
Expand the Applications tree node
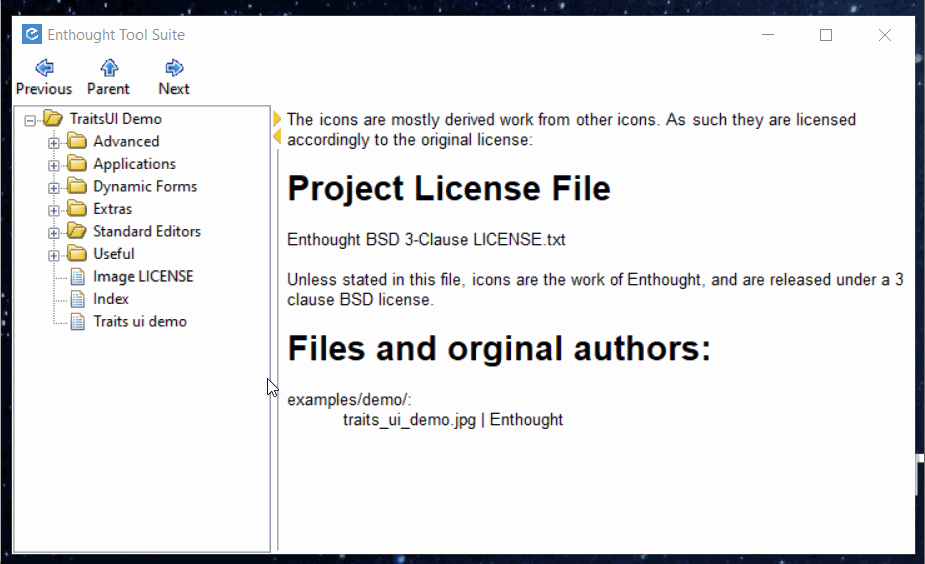point(54,165)
